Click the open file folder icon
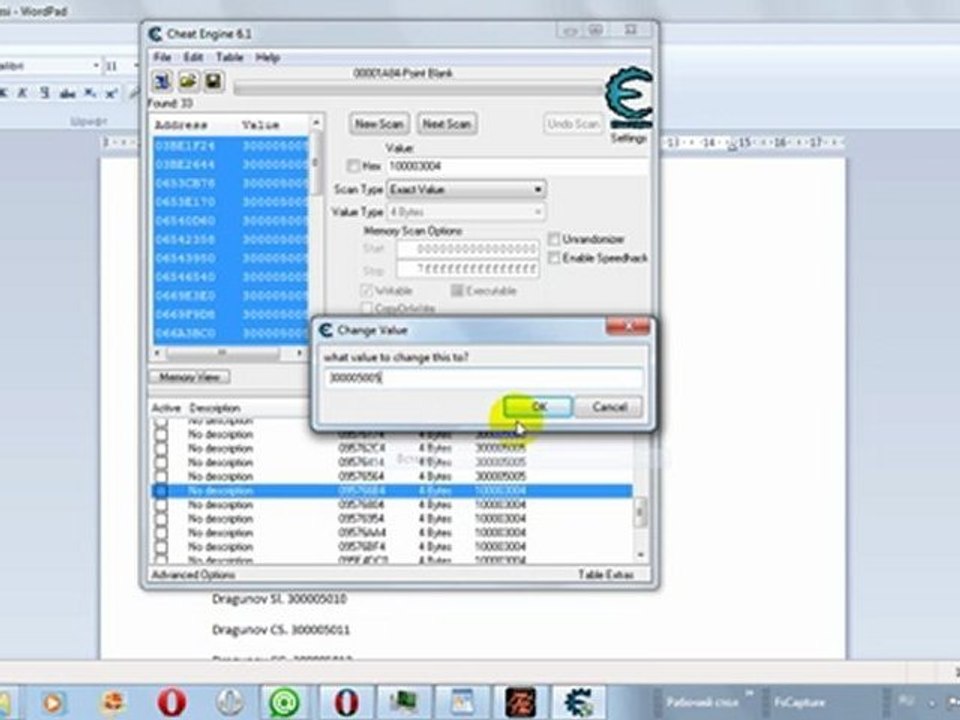 [x=188, y=81]
